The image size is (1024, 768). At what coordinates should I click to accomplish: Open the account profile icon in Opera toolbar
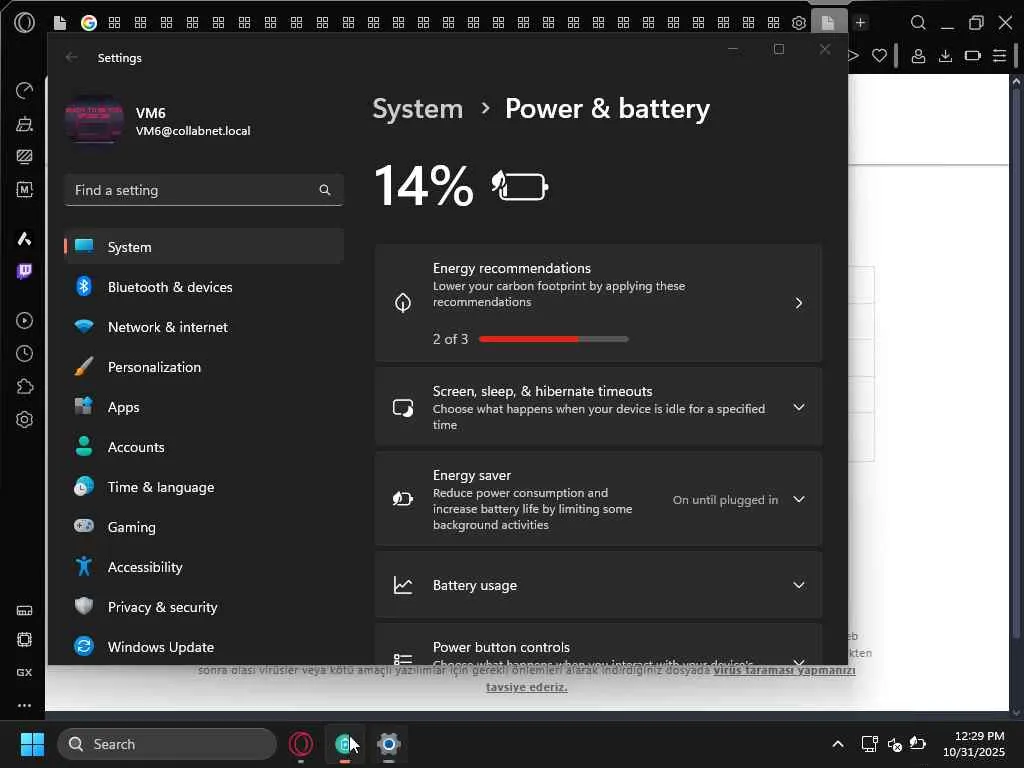pos(918,56)
